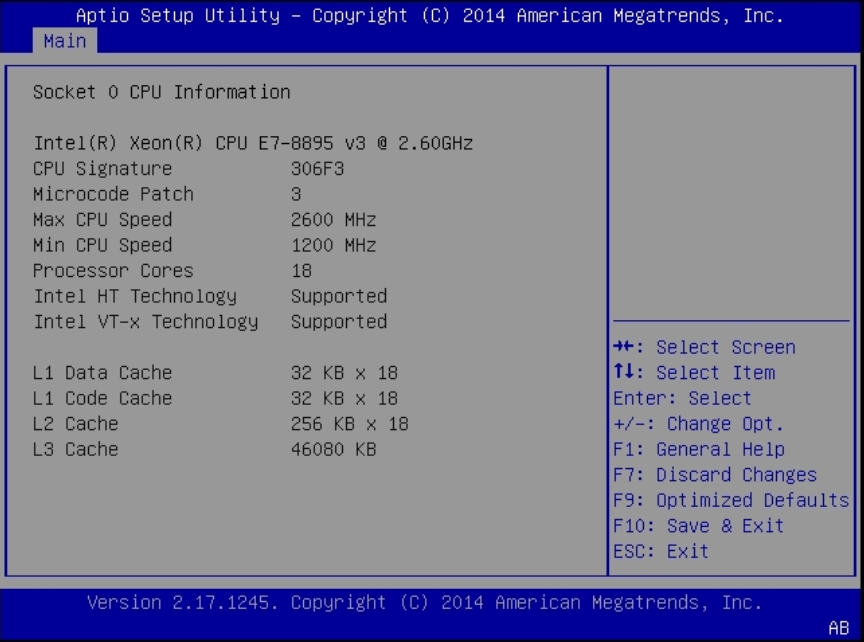
Task: Click the 2600 MHz value
Action: [x=334, y=220]
